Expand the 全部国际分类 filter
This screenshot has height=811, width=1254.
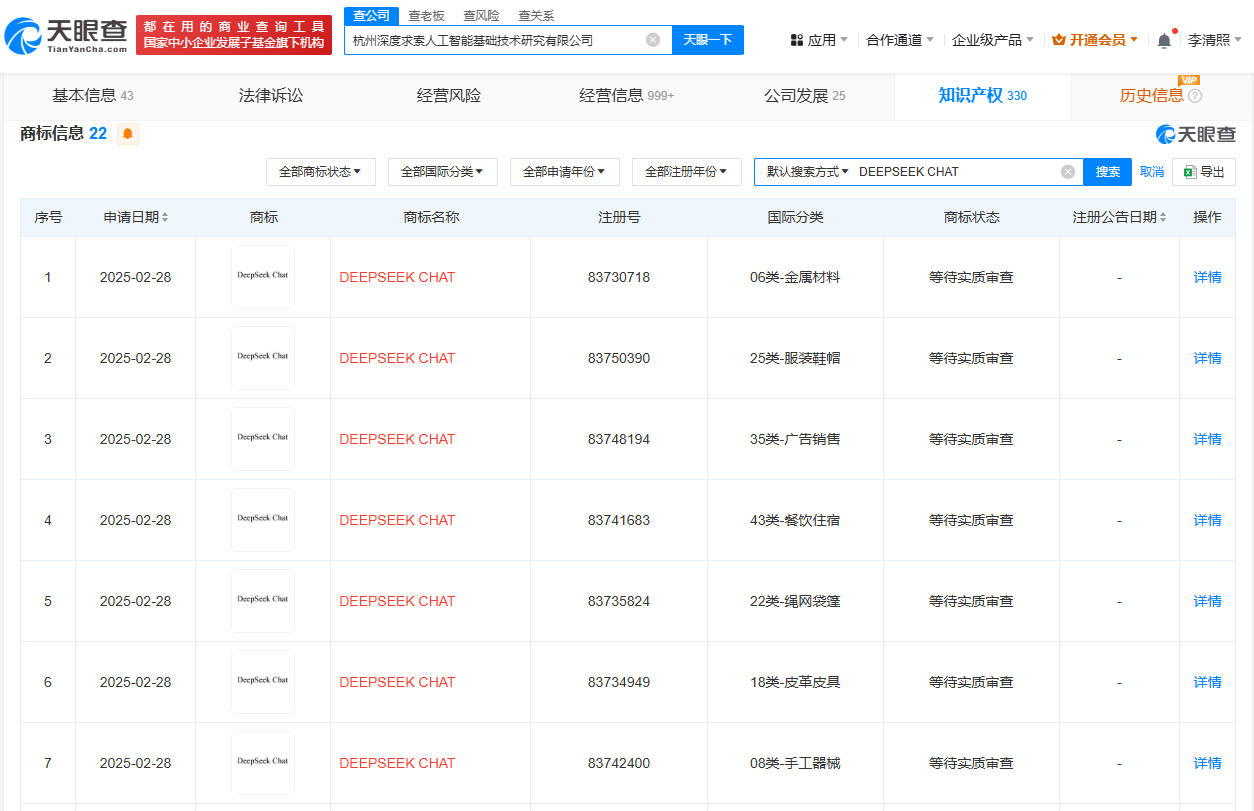442,171
